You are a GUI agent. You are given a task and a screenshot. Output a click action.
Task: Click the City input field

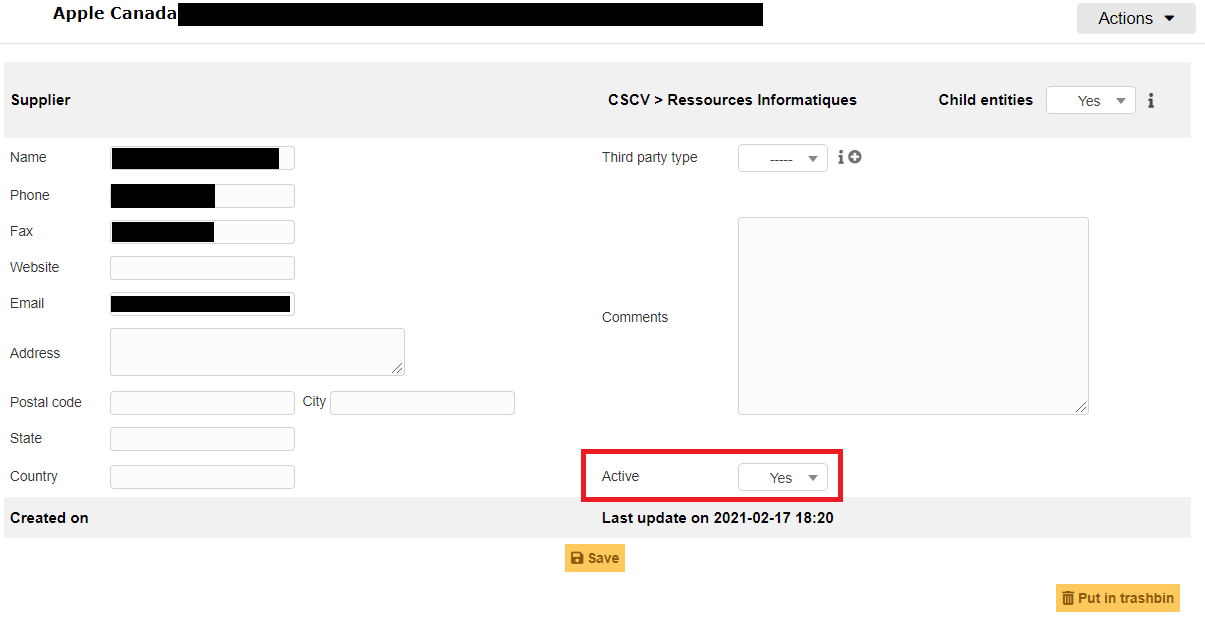[422, 403]
